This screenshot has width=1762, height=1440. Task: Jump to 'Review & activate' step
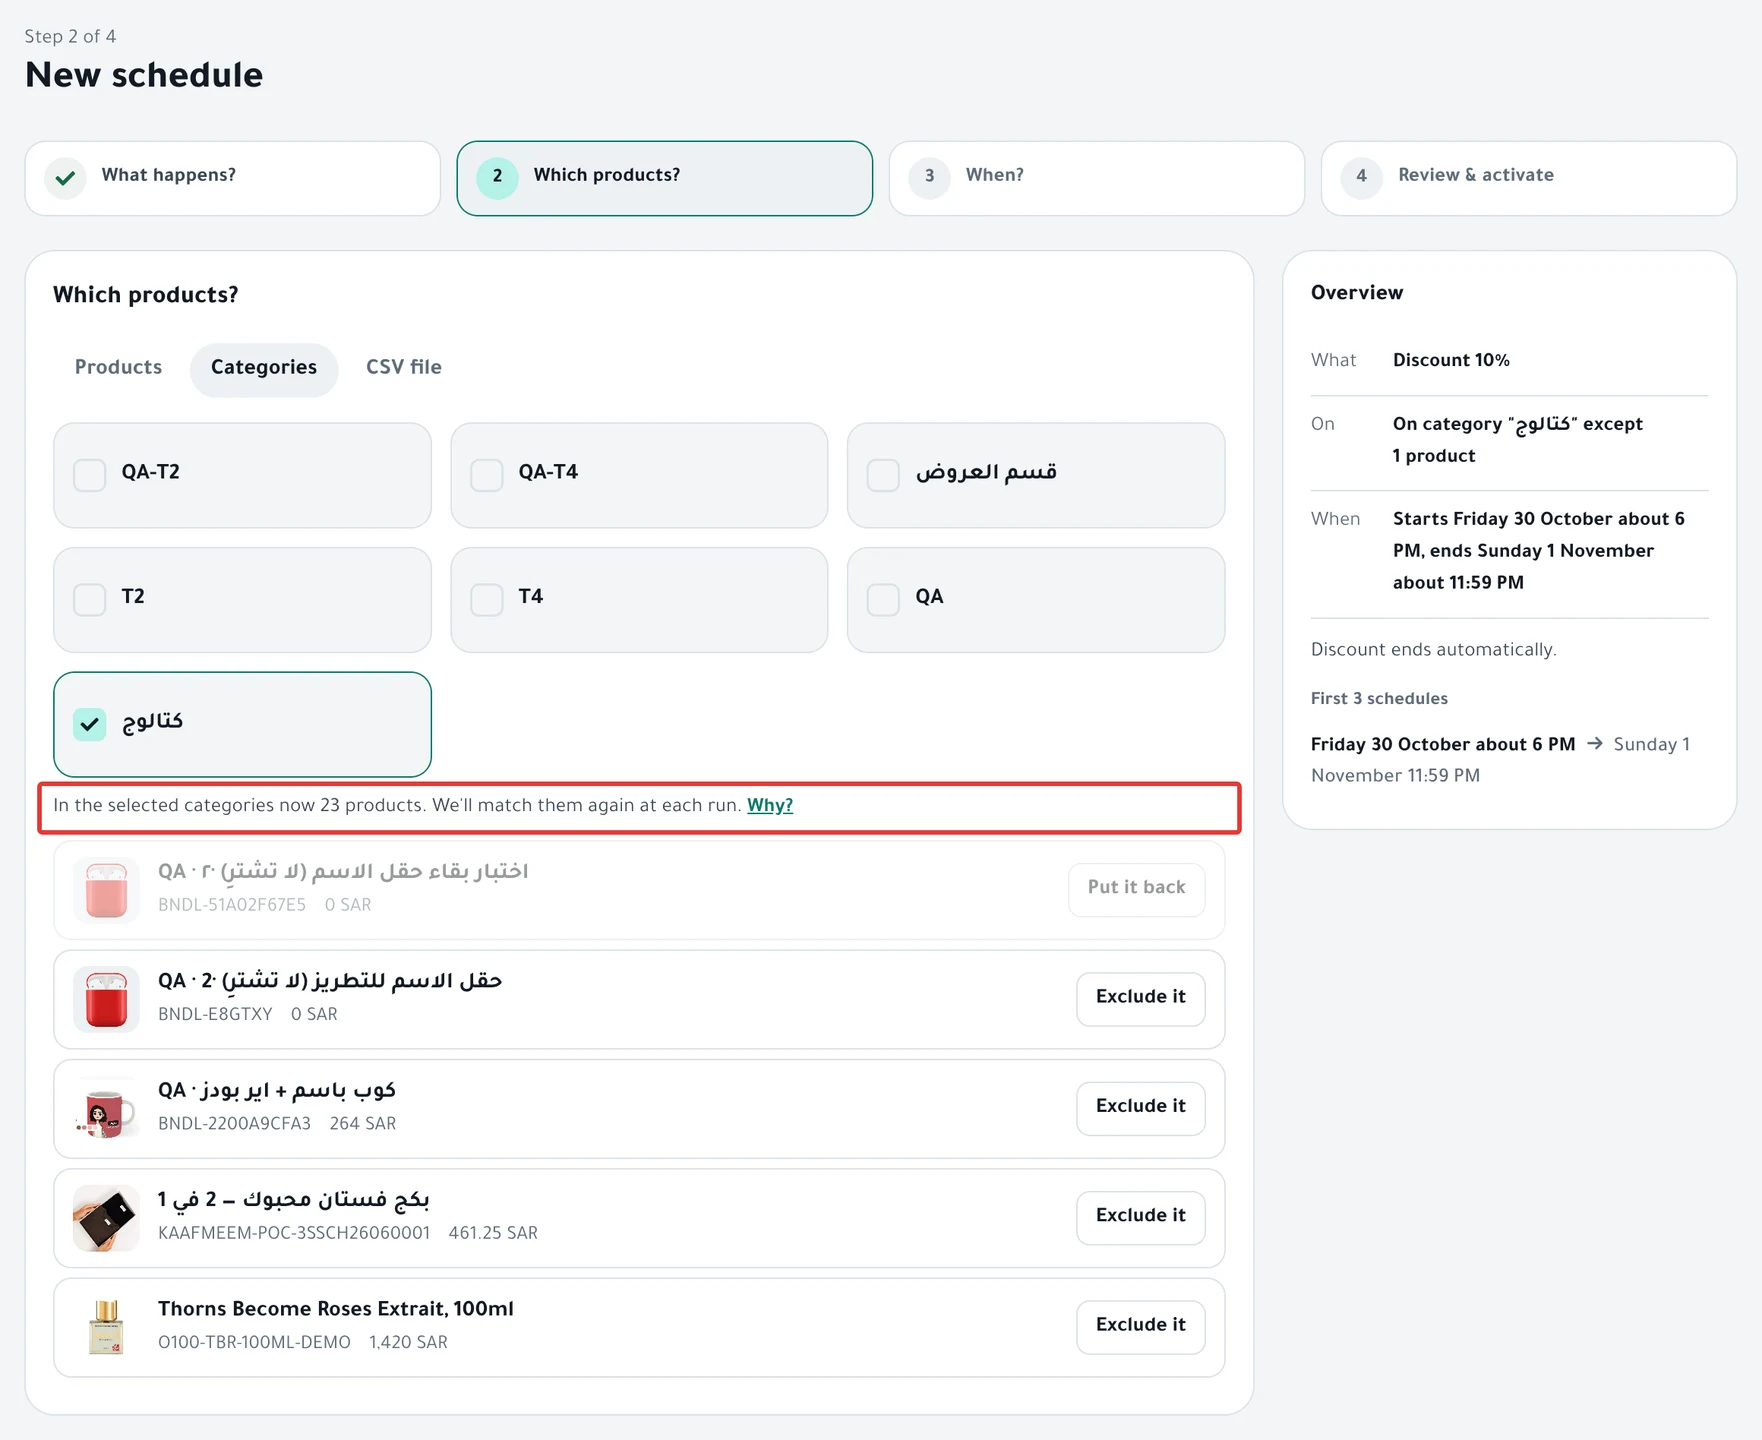coord(1528,178)
